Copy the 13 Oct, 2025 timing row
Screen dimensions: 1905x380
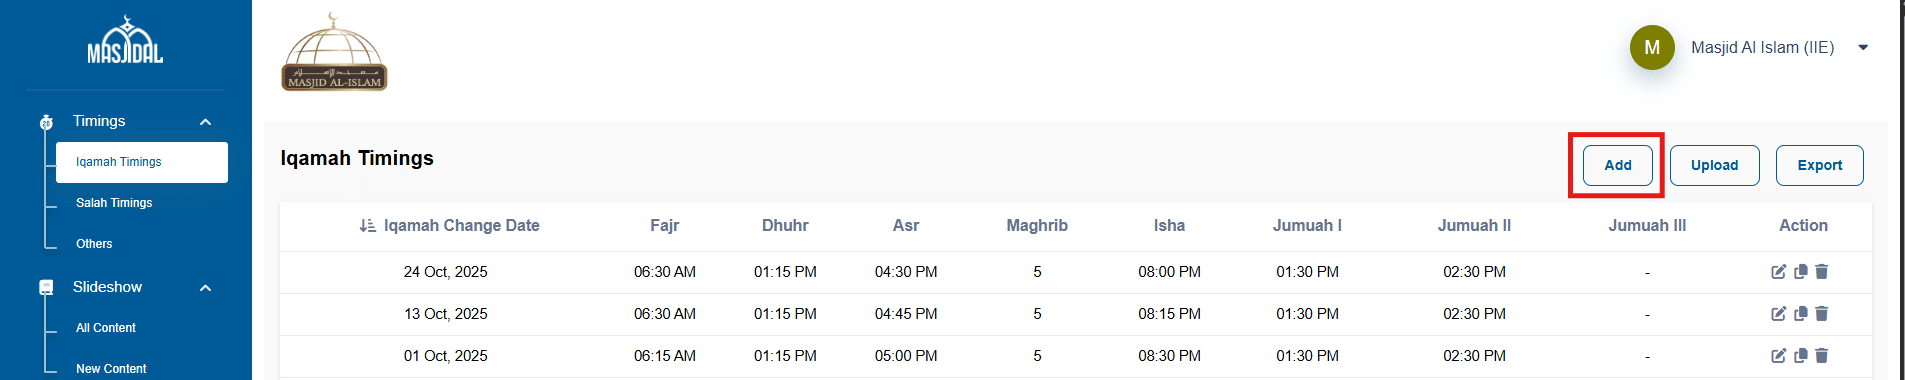pos(1800,314)
